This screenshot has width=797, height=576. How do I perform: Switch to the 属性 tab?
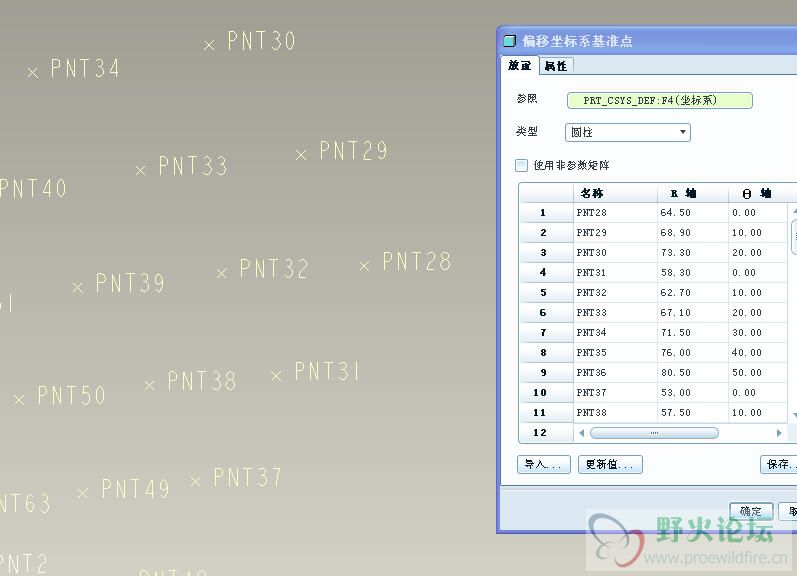(x=556, y=66)
